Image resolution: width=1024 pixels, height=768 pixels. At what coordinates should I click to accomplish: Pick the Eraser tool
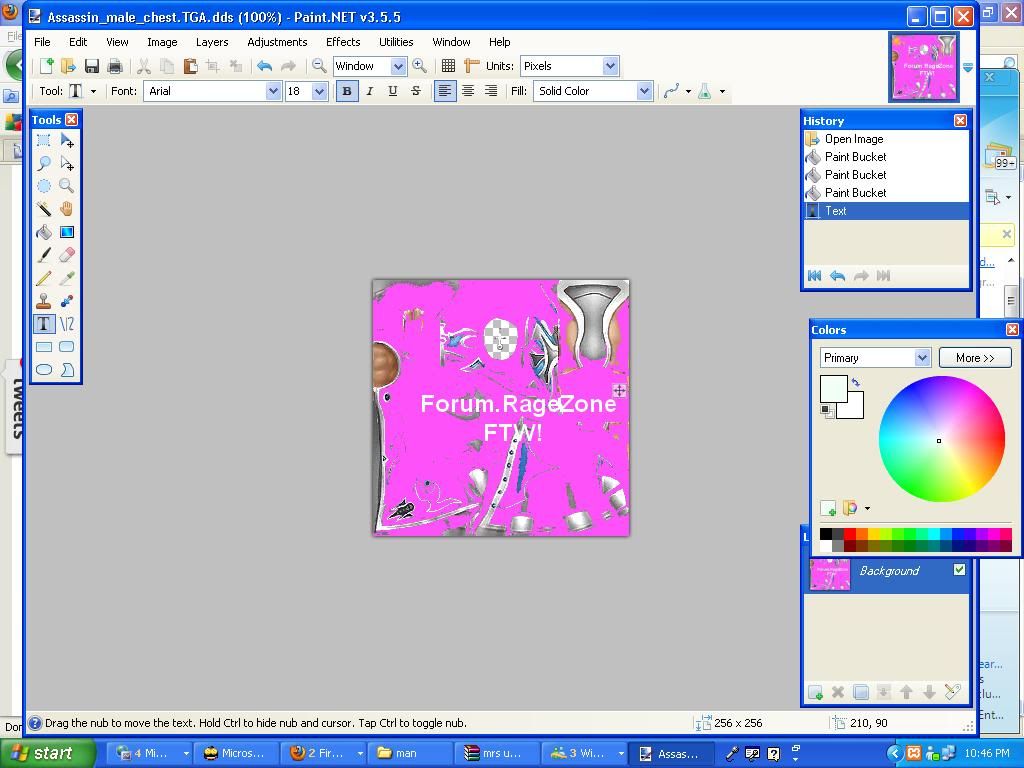[x=67, y=255]
